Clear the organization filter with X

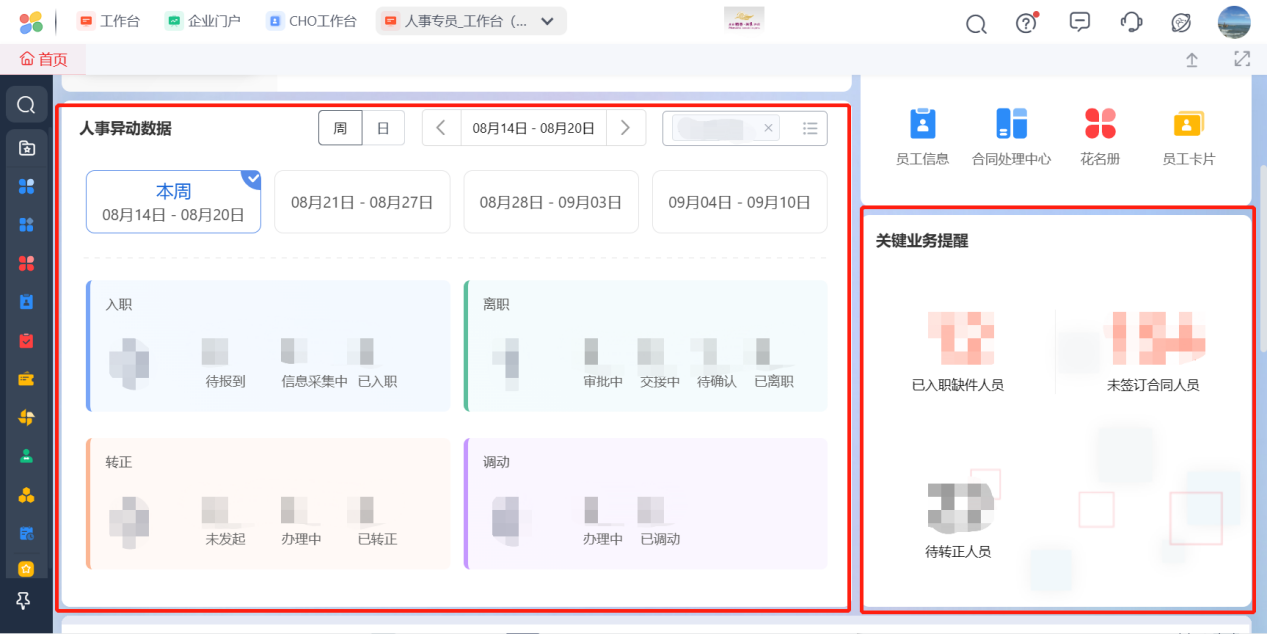(x=768, y=128)
